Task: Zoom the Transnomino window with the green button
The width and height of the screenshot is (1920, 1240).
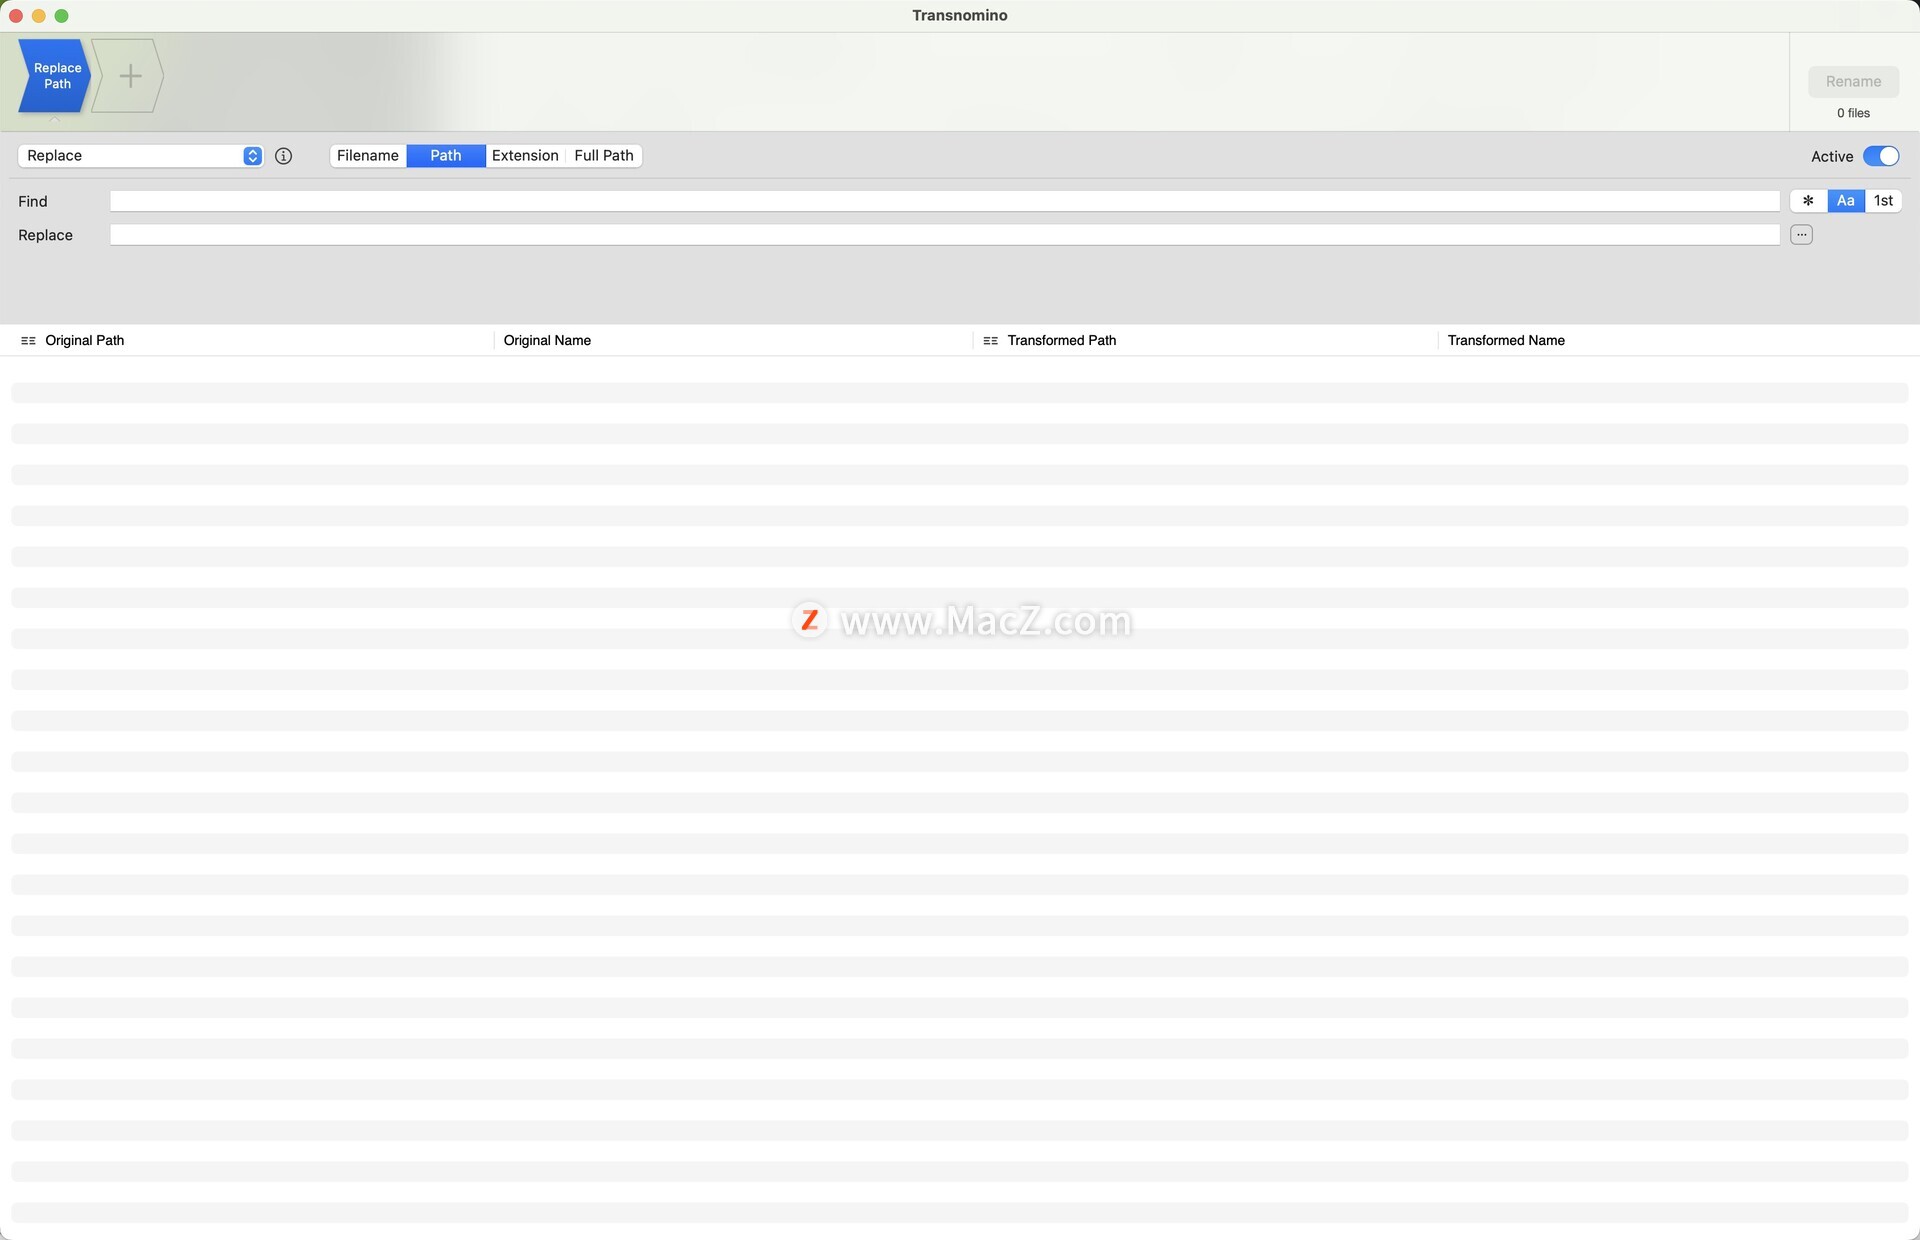Action: coord(62,16)
